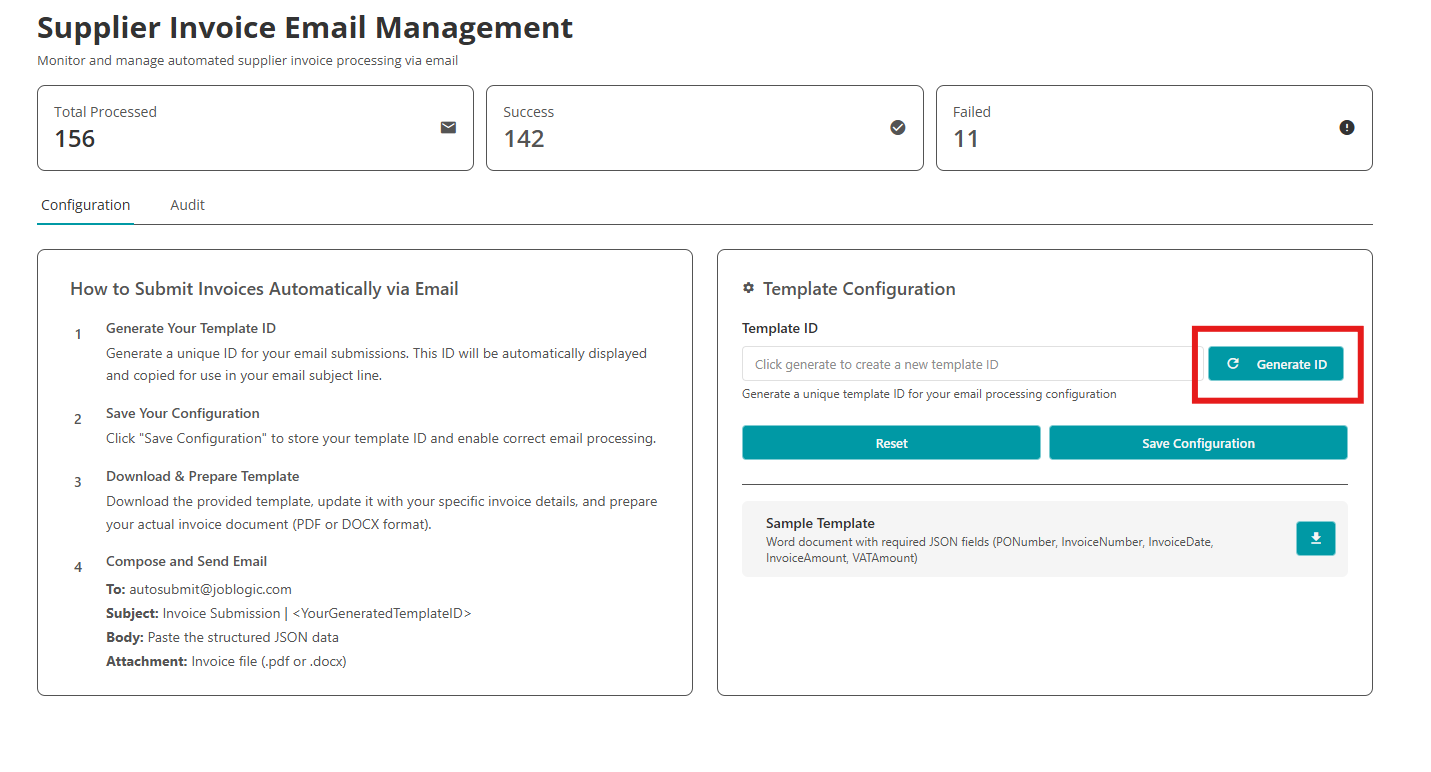Click the exclamation icon in Failed card
Screen dimensions: 1431x772
pos(1347,128)
